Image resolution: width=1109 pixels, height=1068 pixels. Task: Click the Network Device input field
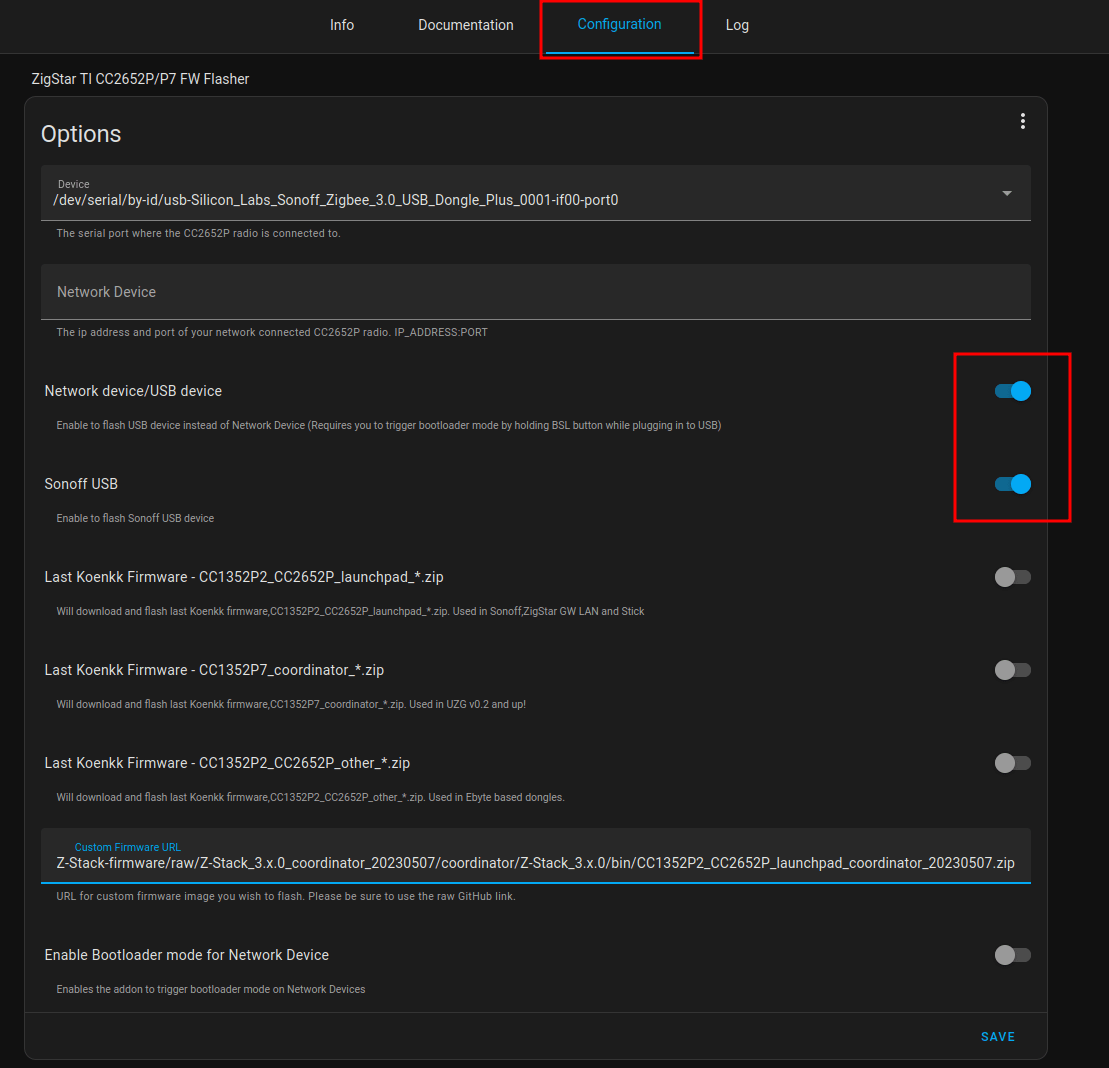[535, 292]
